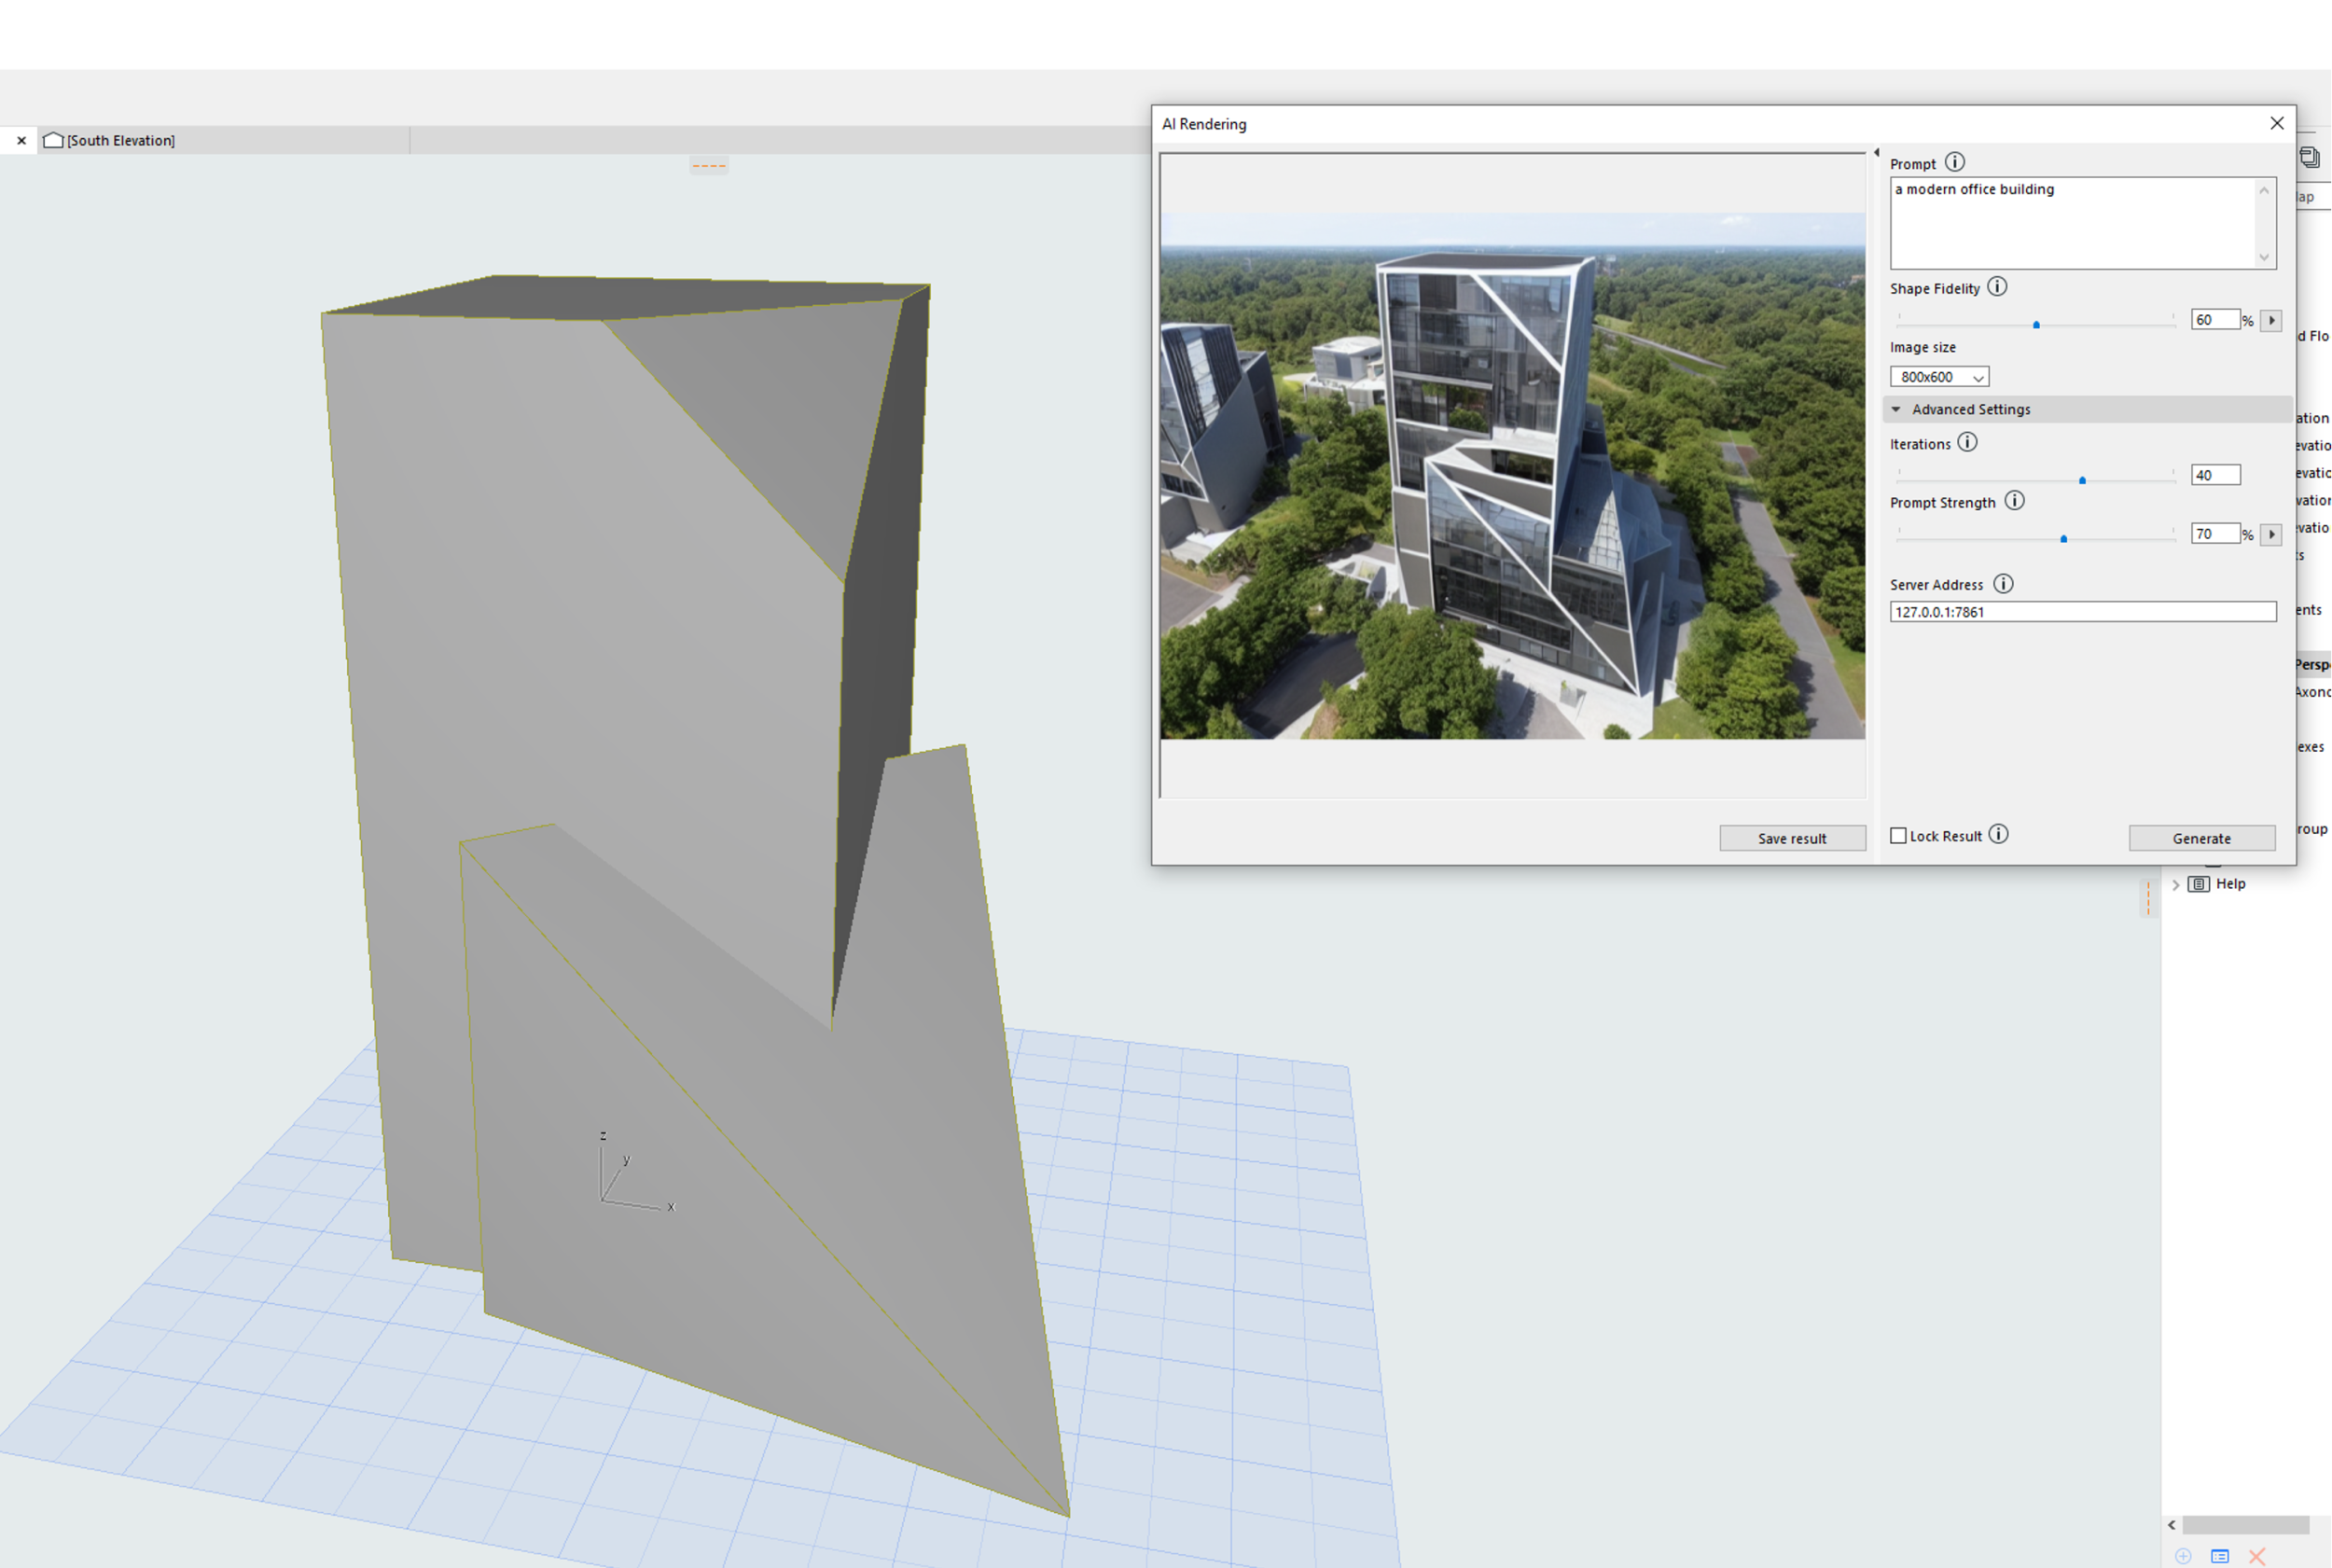Click the Save result button

pos(1791,838)
